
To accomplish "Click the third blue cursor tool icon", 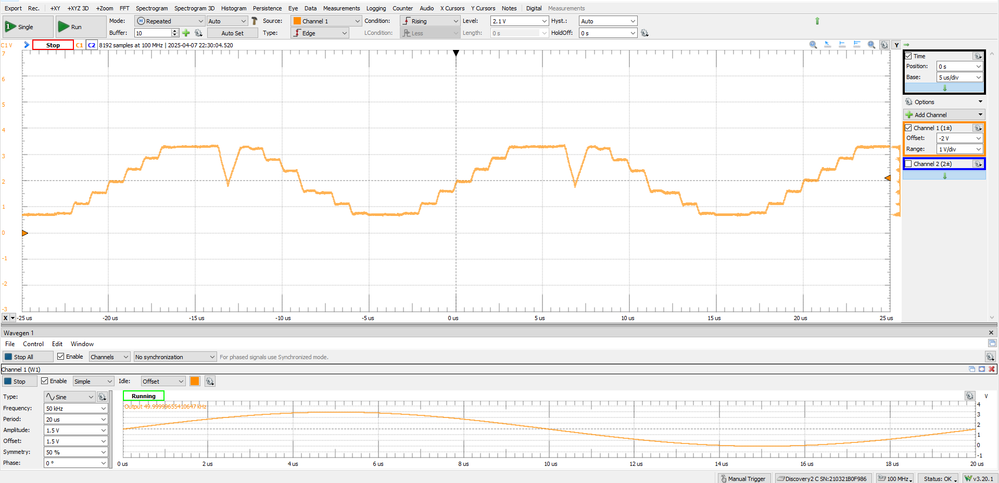I will pos(857,45).
